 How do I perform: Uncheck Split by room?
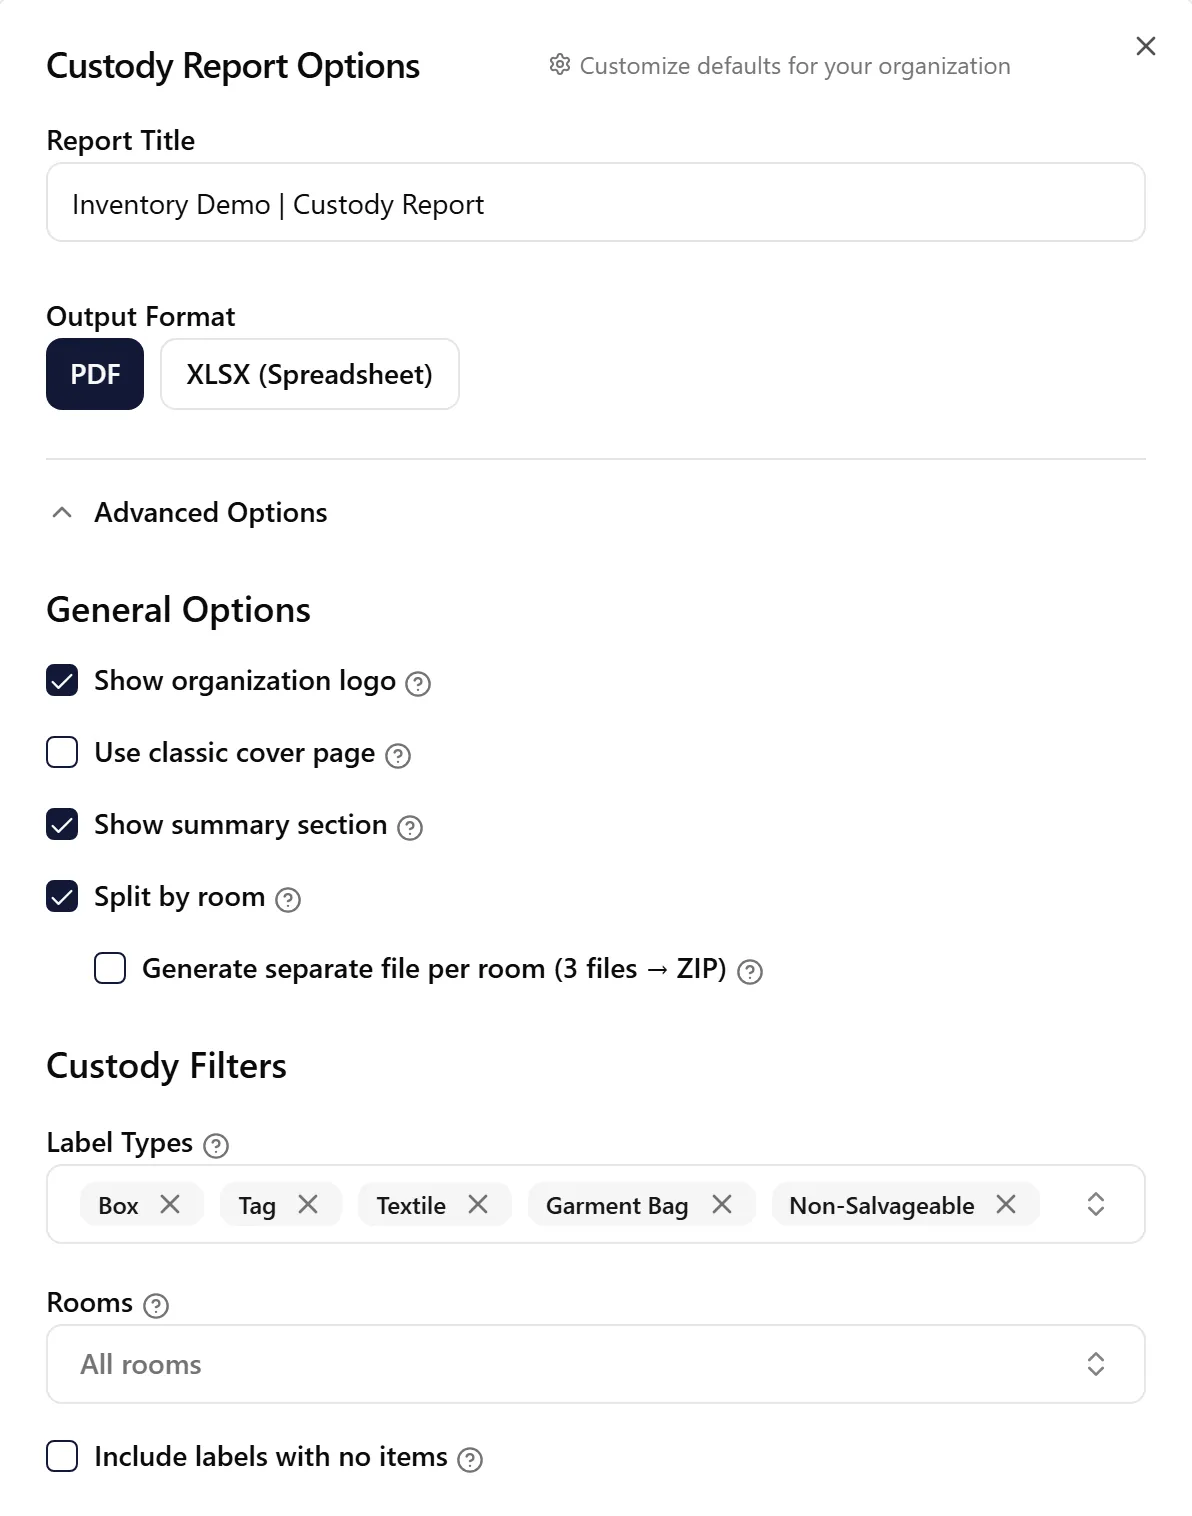62,897
